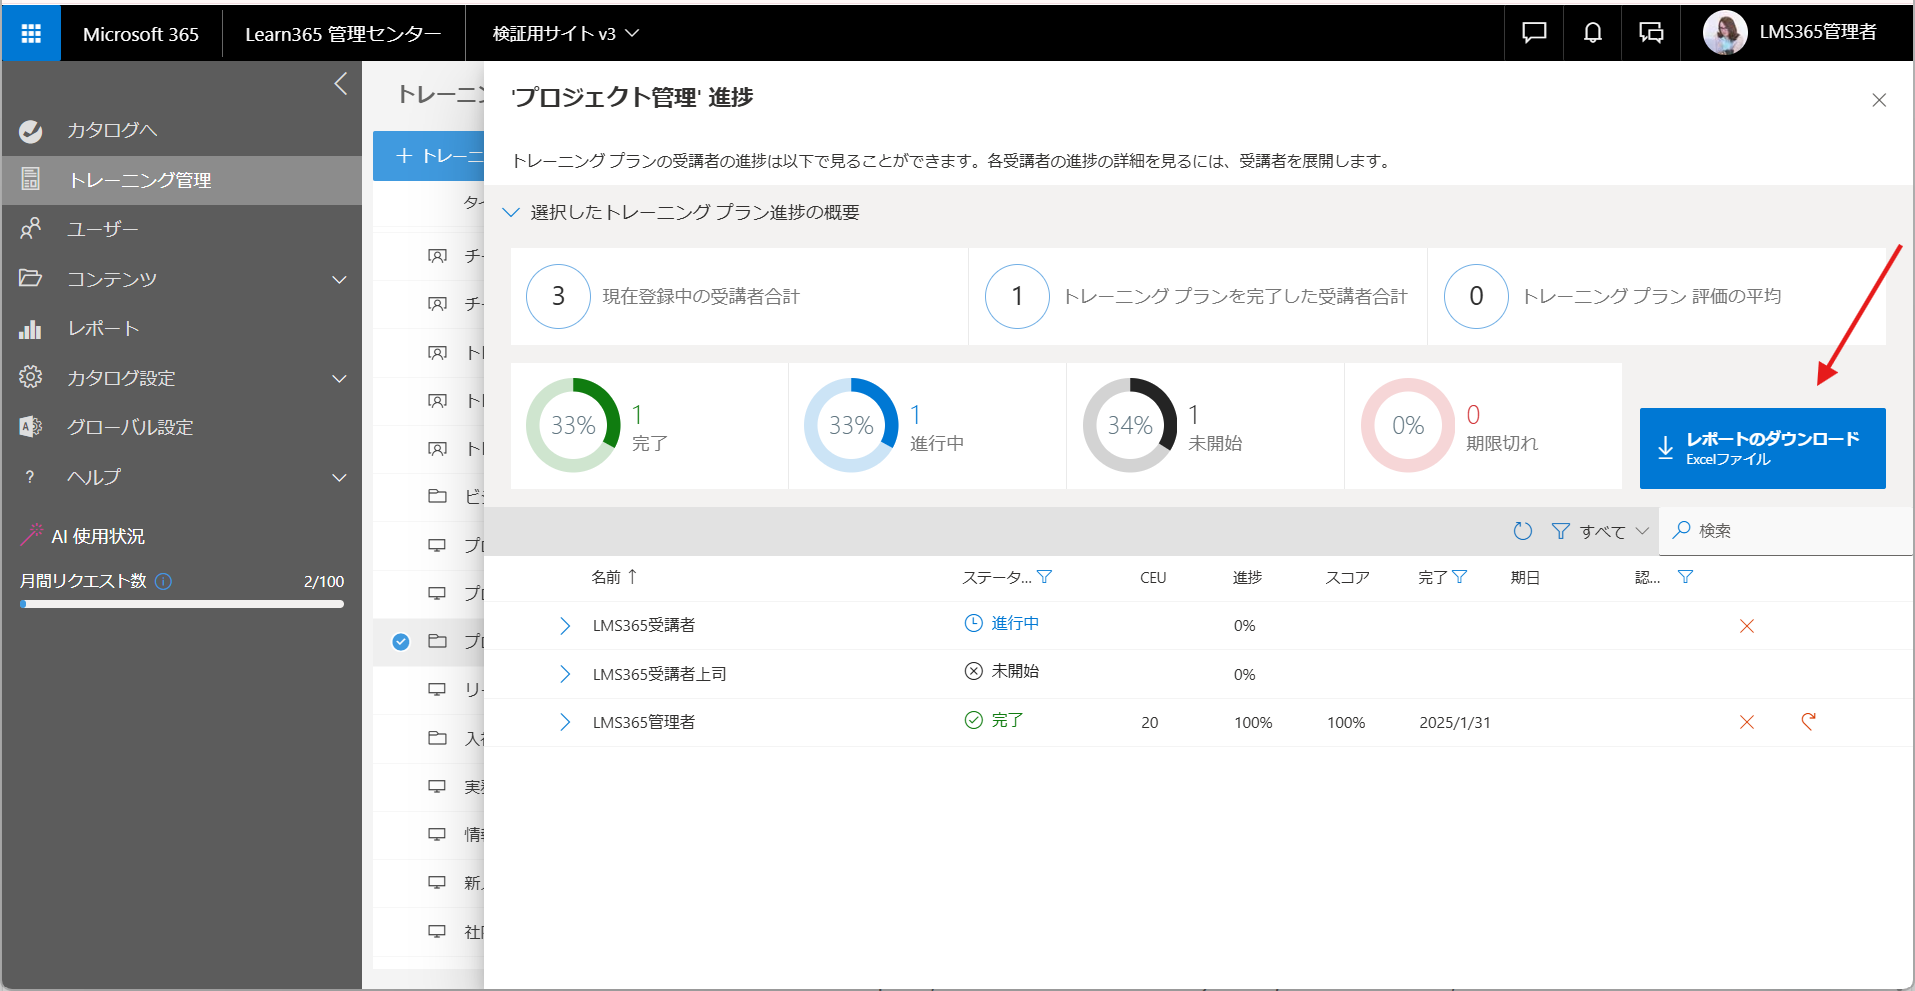Viewport: 1915px width, 991px height.
Task: Click the 月間リクエスト数 info icon
Action: (x=164, y=581)
